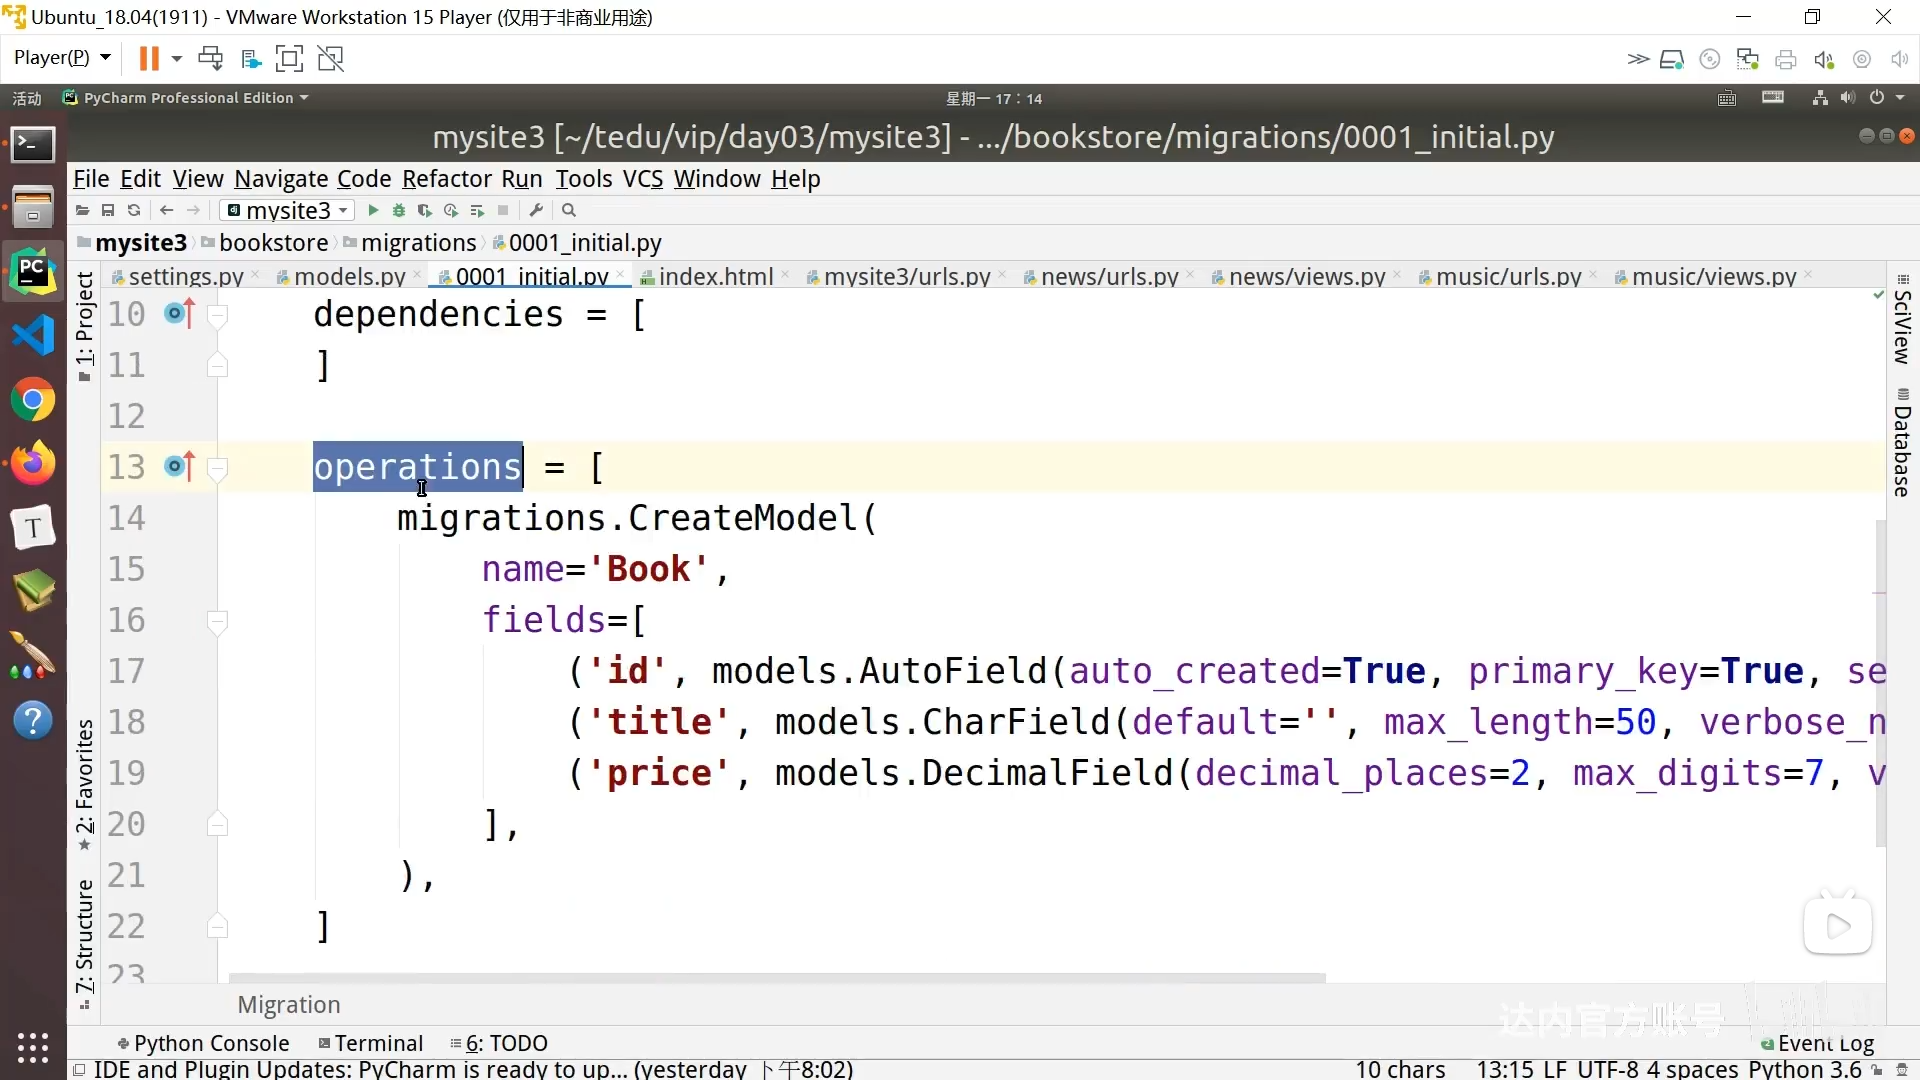Click override gutter icon on line 13
This screenshot has width=1920, height=1080.
click(x=179, y=466)
